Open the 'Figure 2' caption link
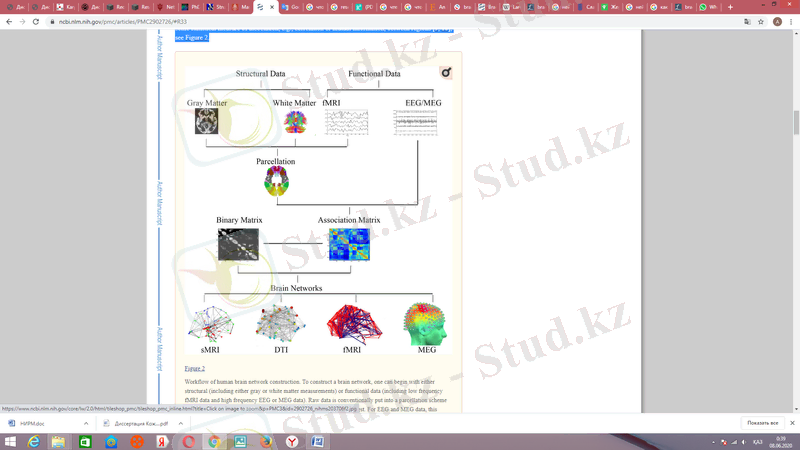The image size is (800, 450). pos(195,368)
